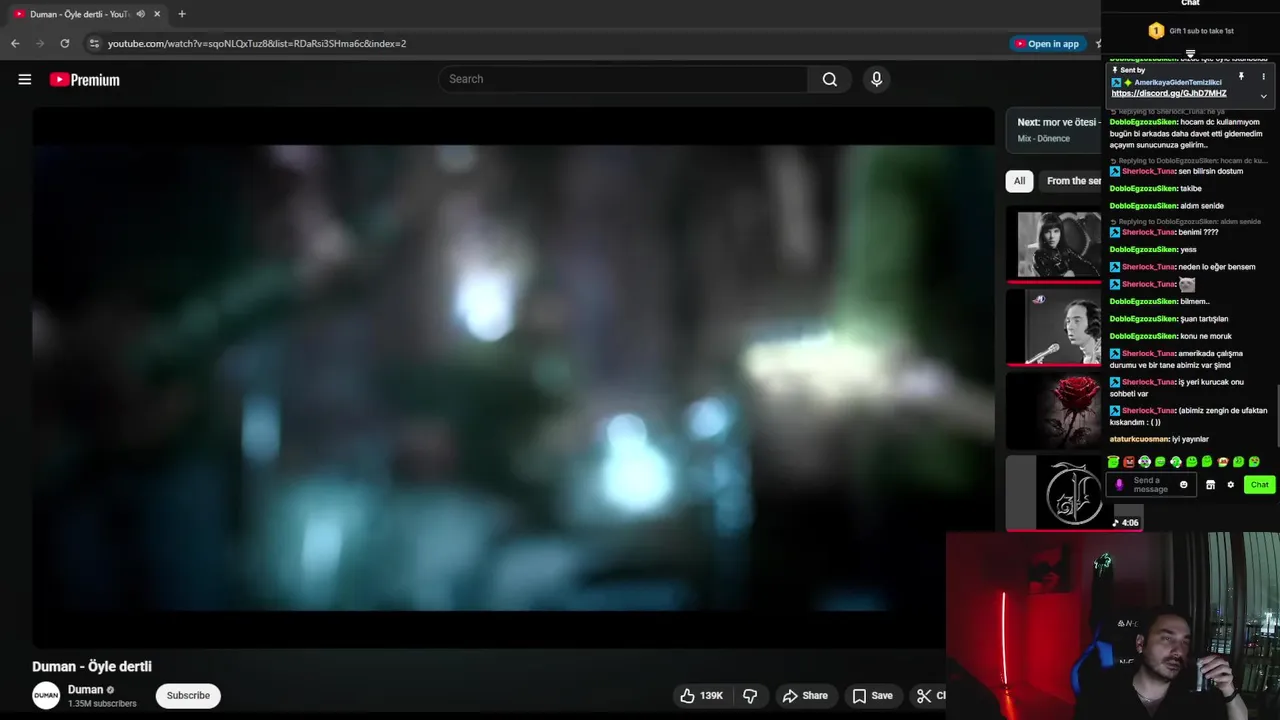Viewport: 1280px width, 720px height.
Task: Click the magnifier search button
Action: click(829, 79)
